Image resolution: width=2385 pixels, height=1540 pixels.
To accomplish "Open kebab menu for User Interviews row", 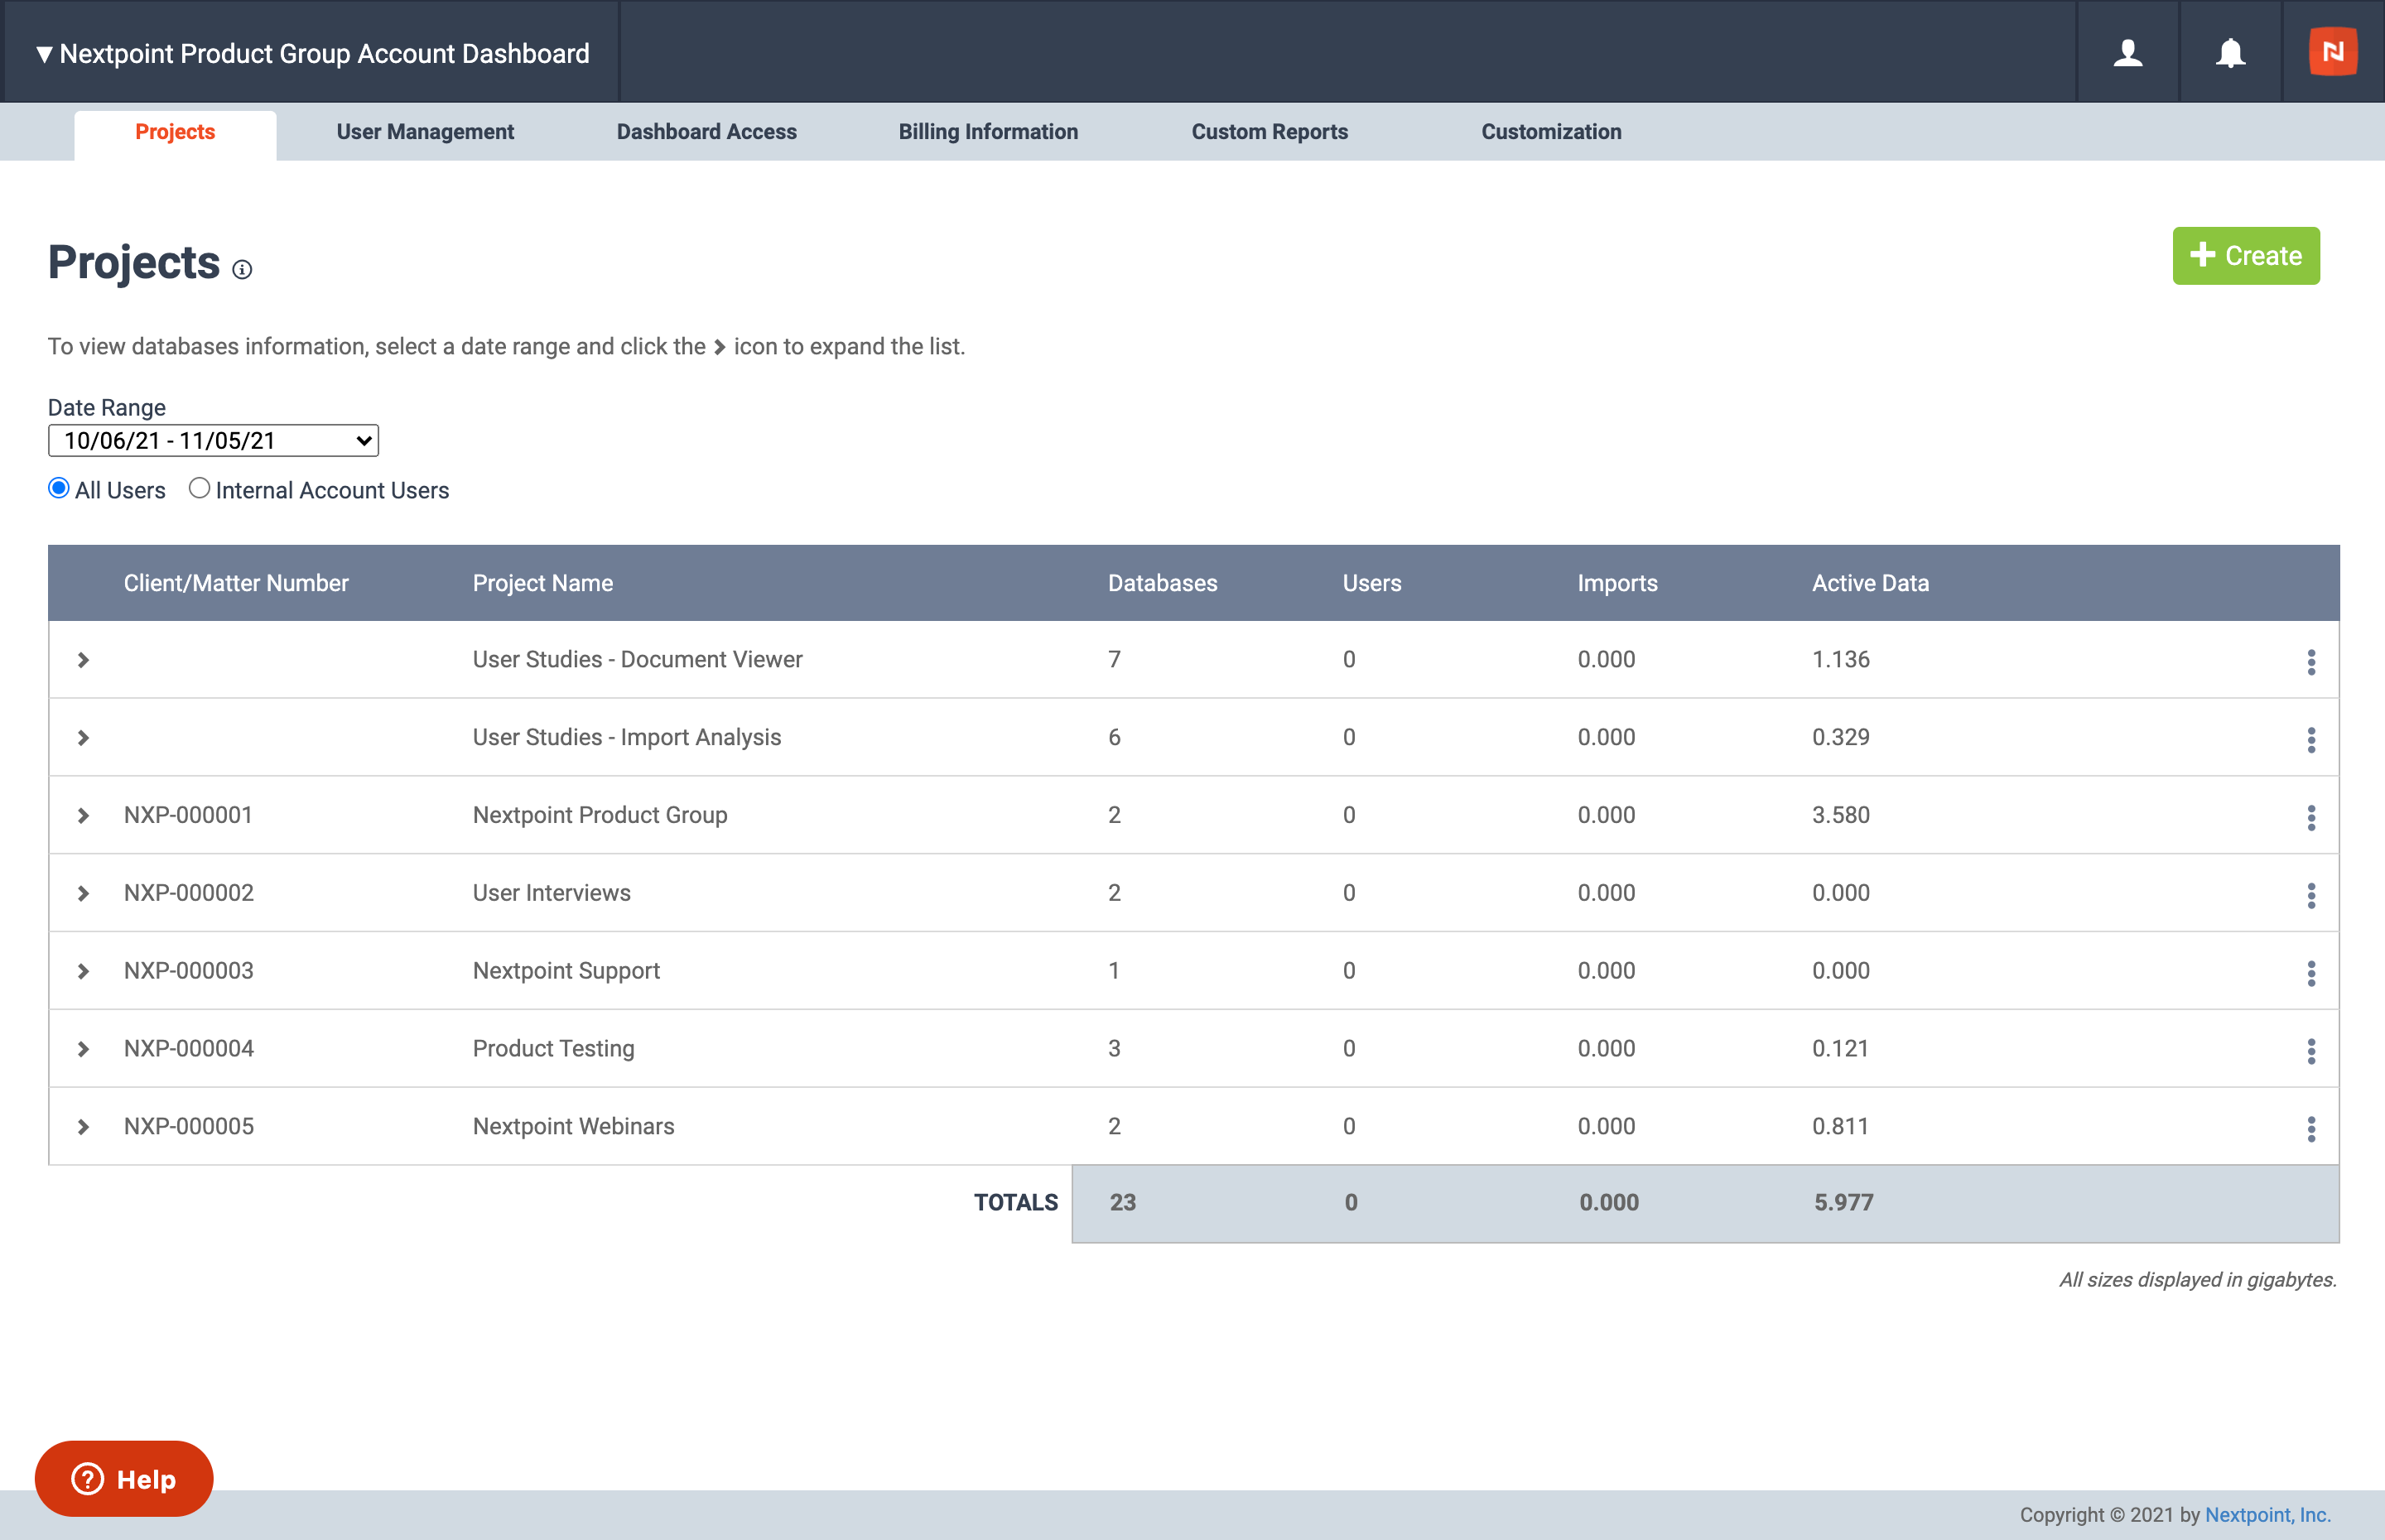I will [2311, 896].
